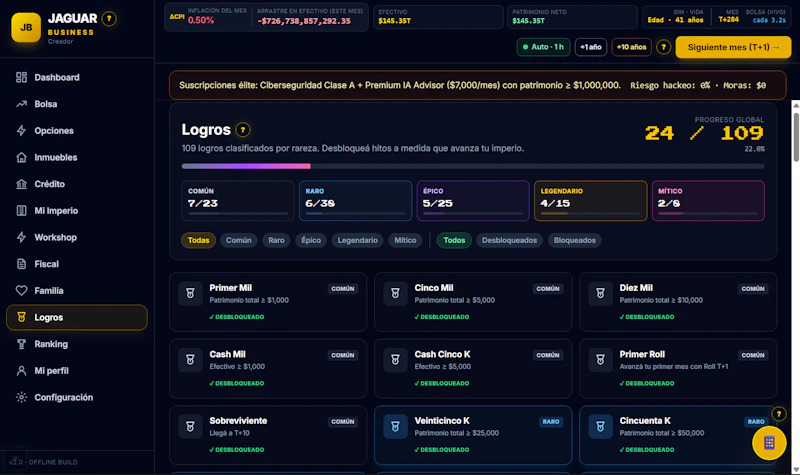Click the Bolsa trend-line icon
The image size is (800, 475).
click(x=21, y=104)
